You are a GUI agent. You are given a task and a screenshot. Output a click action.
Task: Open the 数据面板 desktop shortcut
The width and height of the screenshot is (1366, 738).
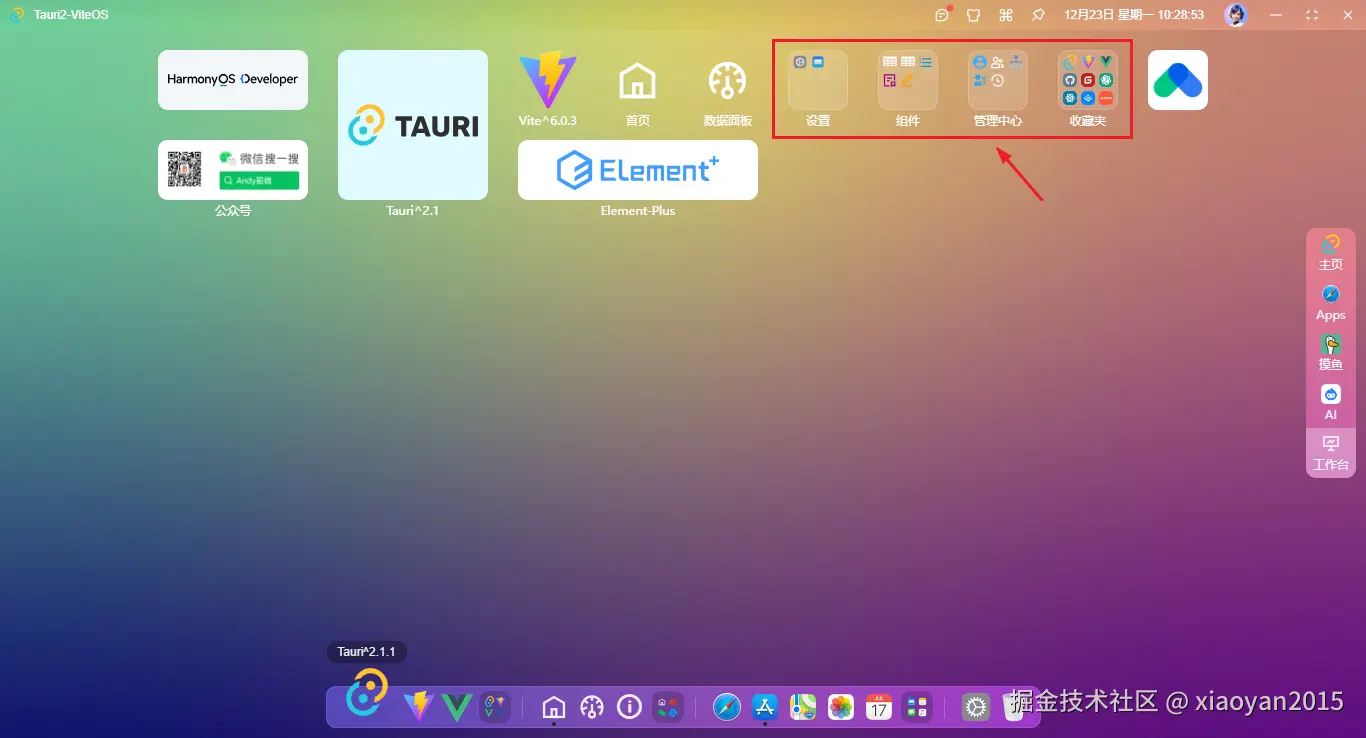click(x=728, y=89)
